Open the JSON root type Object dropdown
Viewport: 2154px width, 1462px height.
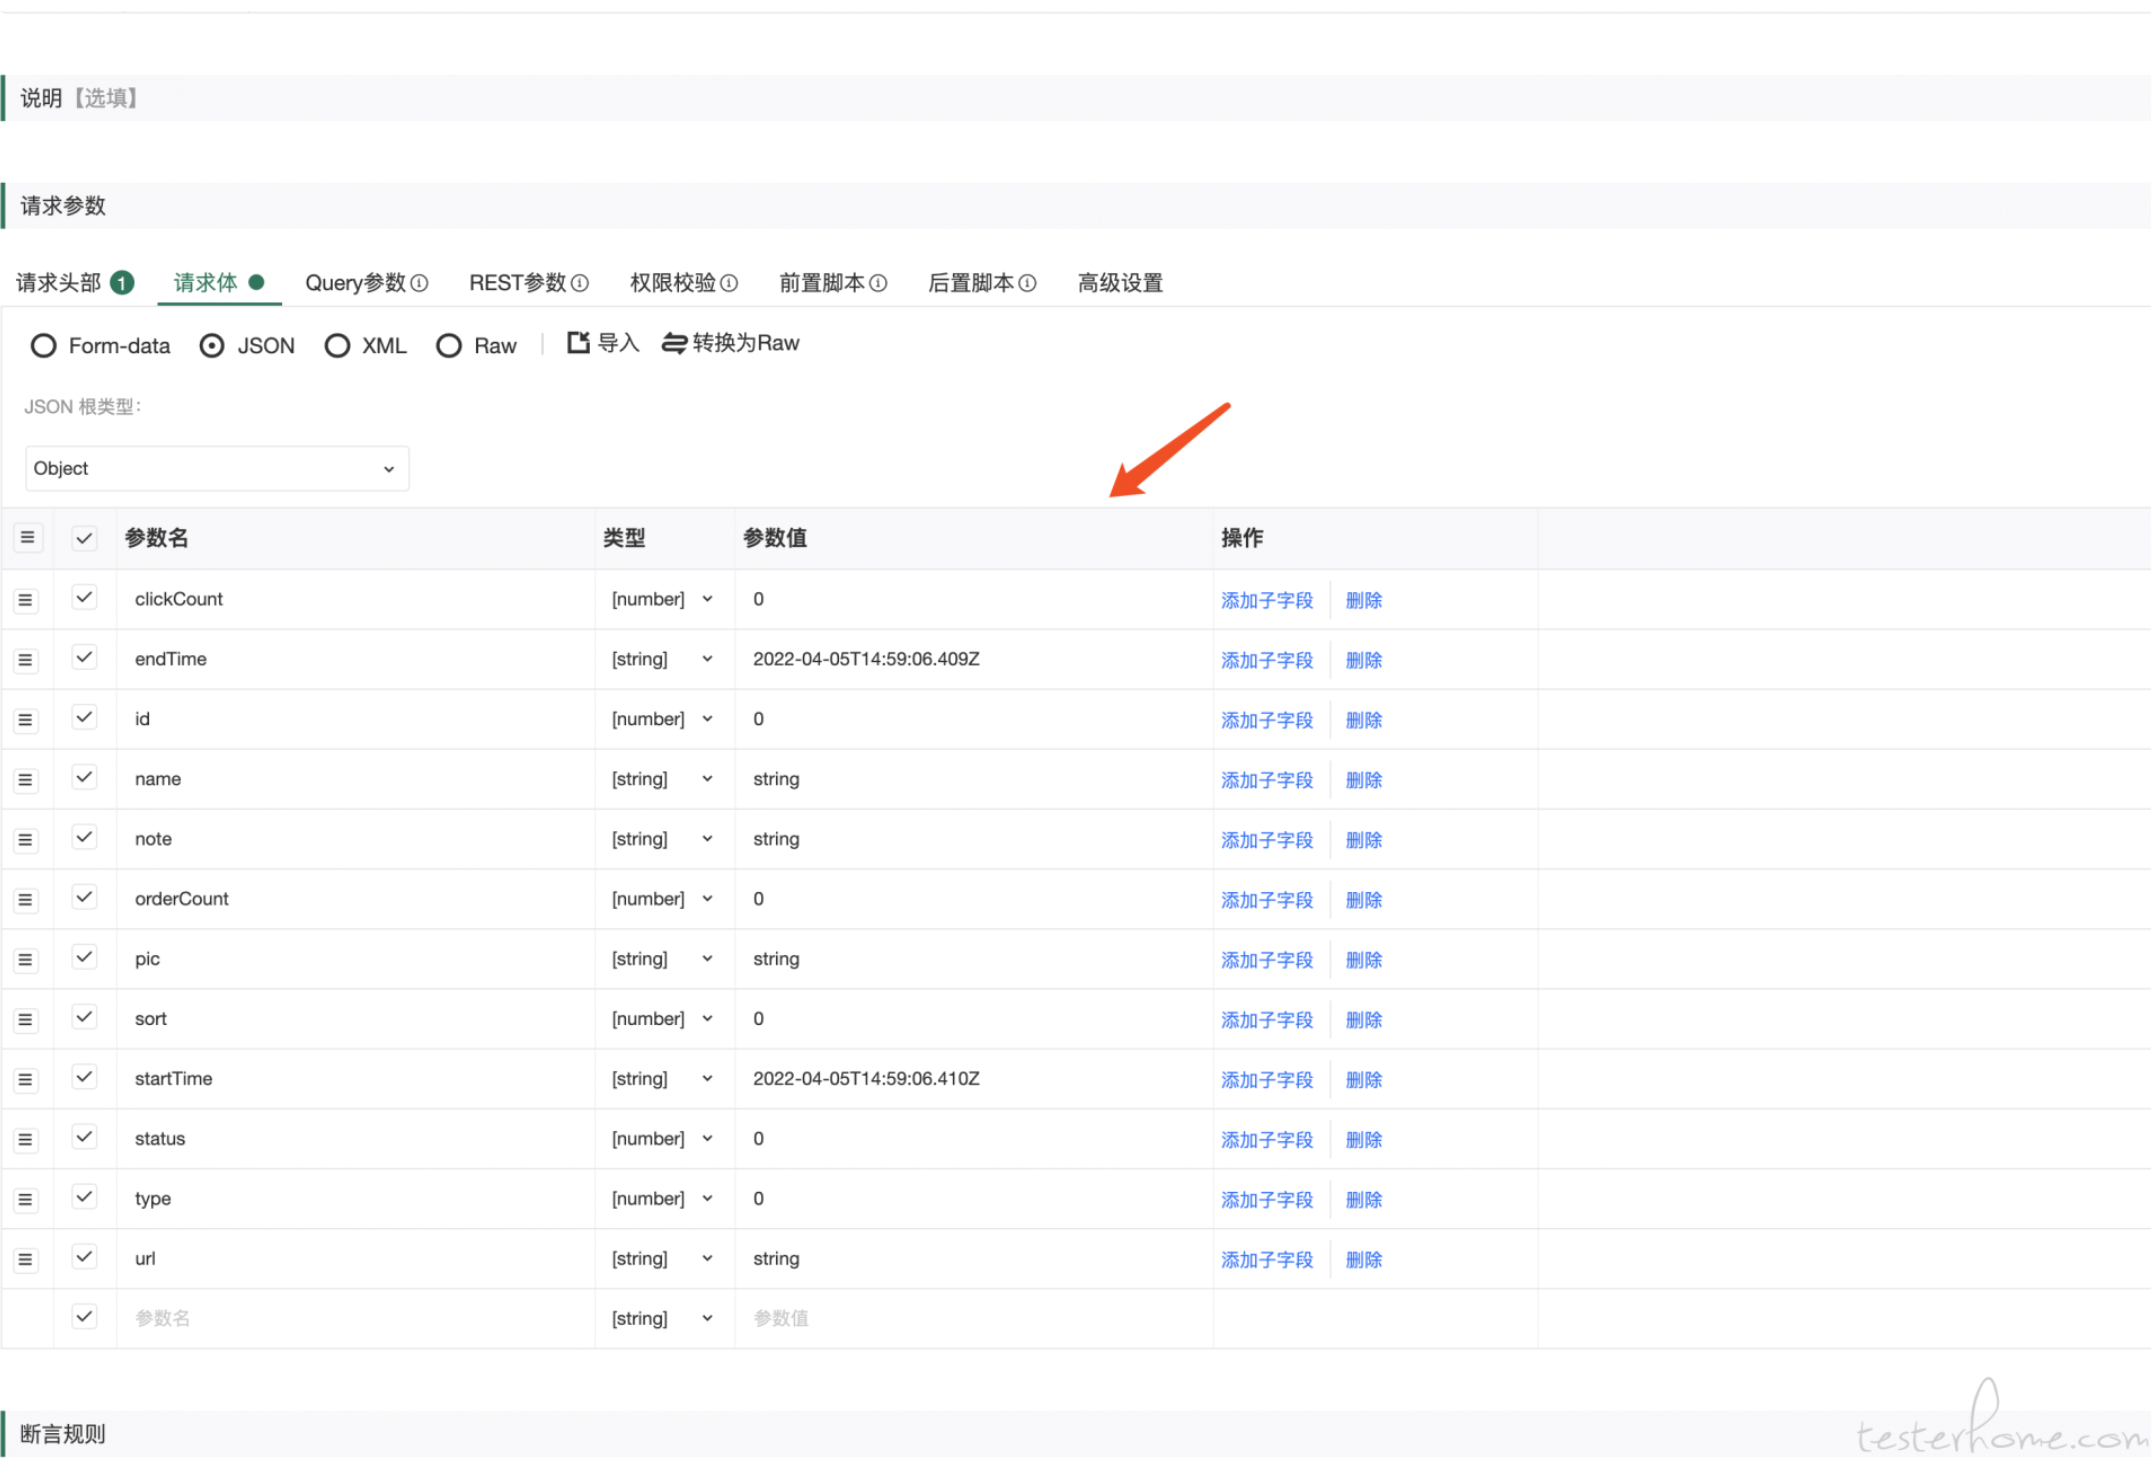click(216, 469)
